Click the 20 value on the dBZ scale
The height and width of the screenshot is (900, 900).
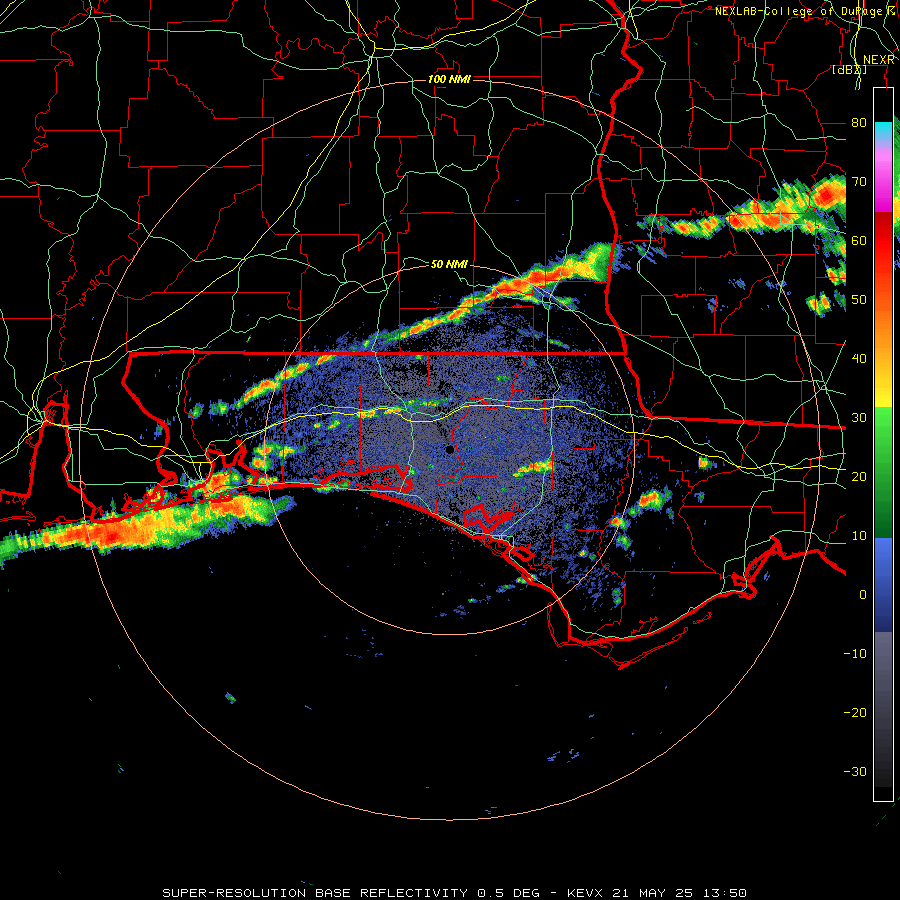pyautogui.click(x=859, y=476)
